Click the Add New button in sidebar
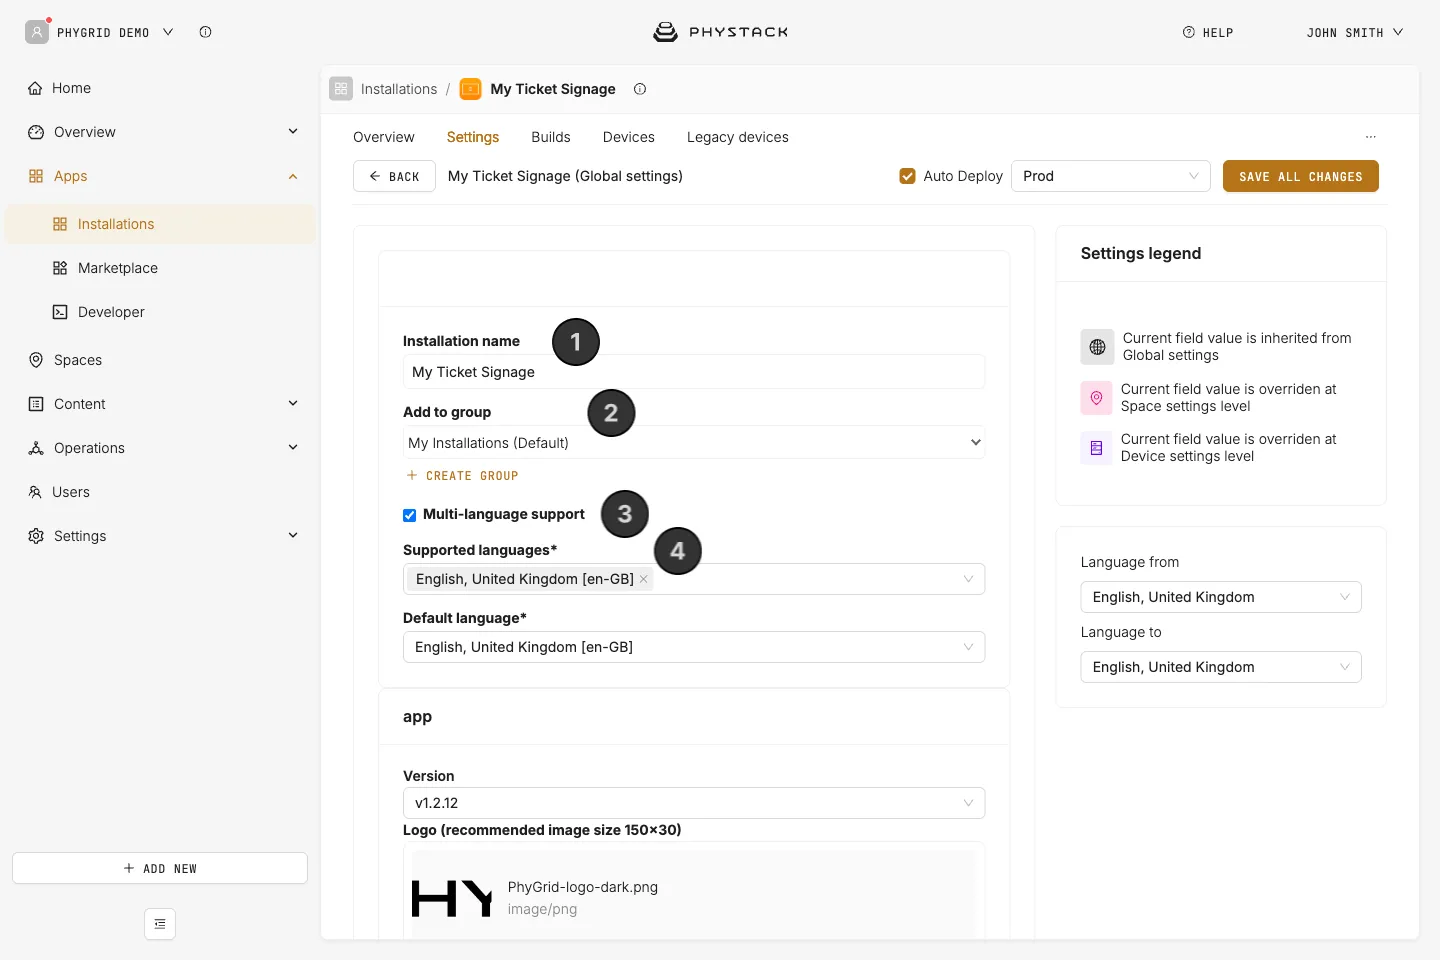The width and height of the screenshot is (1440, 960). (160, 868)
